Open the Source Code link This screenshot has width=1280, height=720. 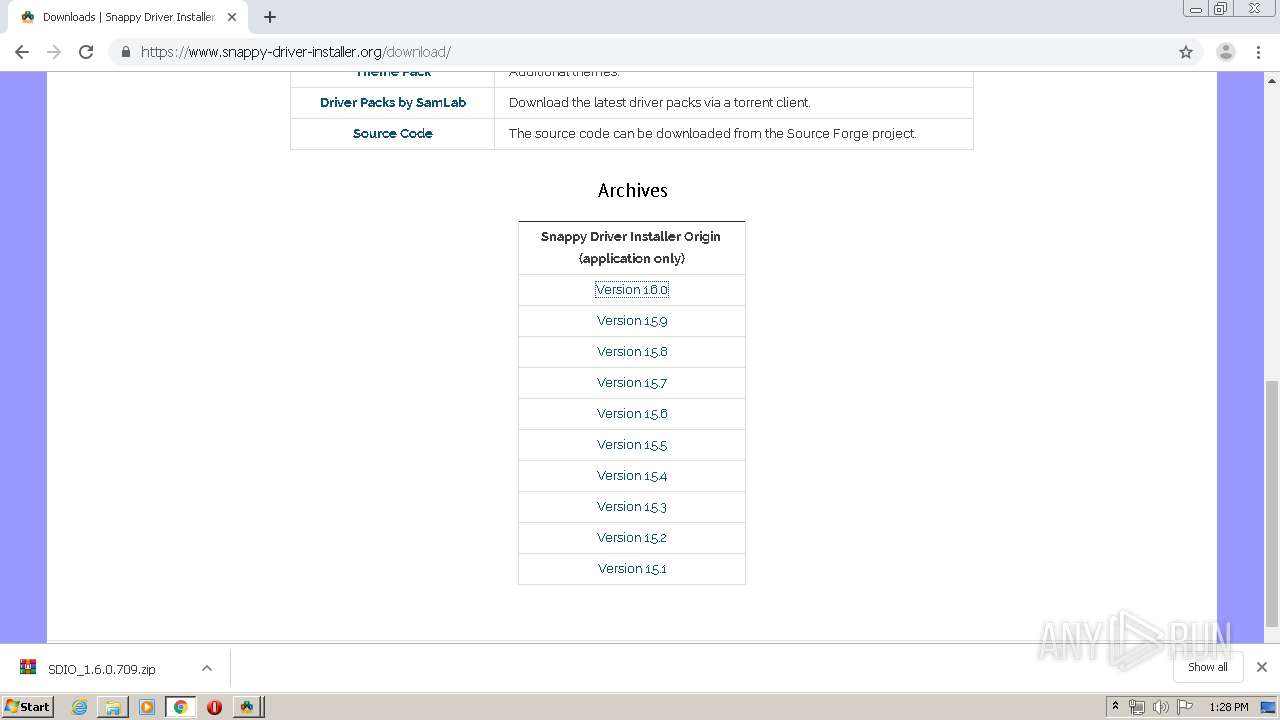pyautogui.click(x=393, y=133)
